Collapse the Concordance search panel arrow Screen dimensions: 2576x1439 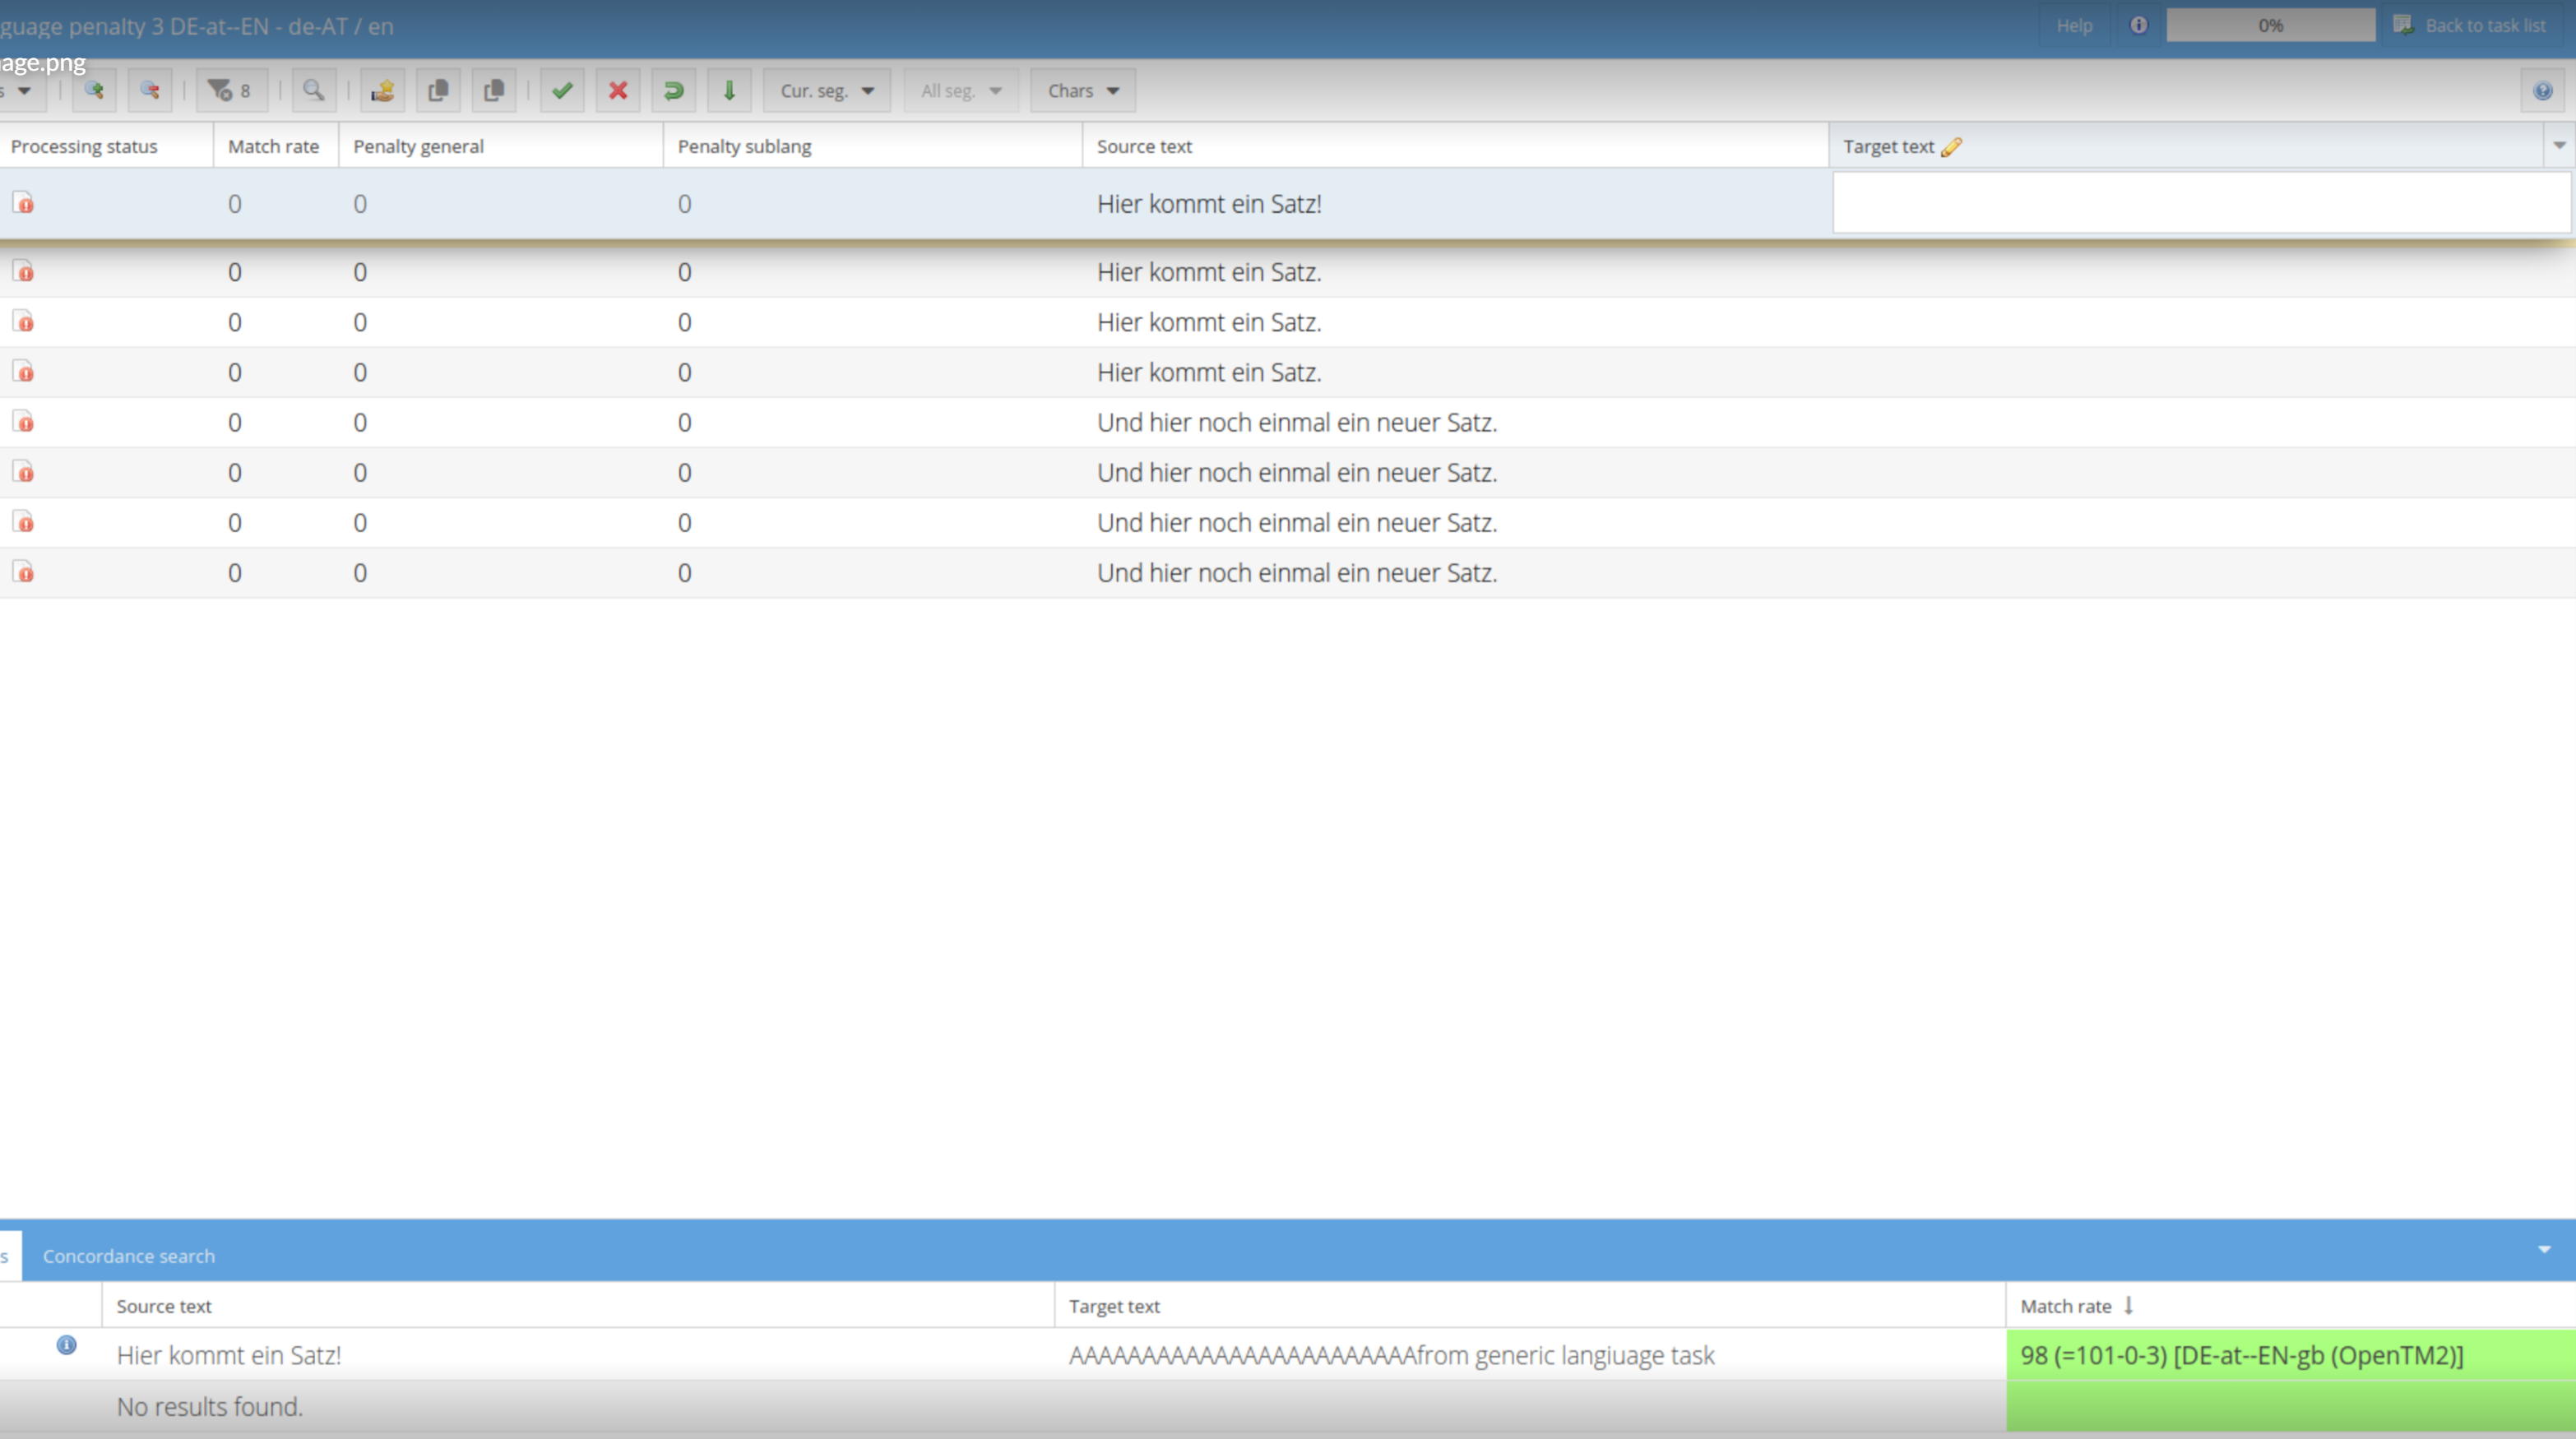coord(2544,1249)
